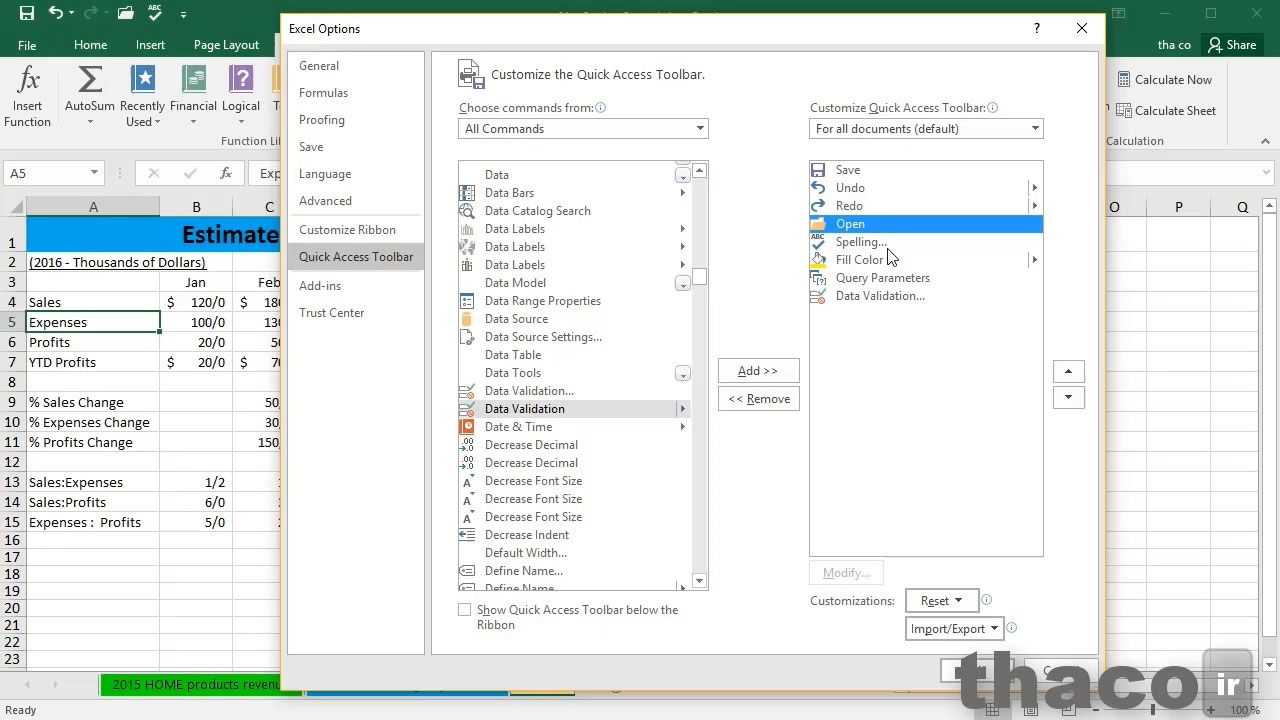This screenshot has height=720, width=1280.
Task: Click the dialog Help question mark
Action: point(1037,29)
